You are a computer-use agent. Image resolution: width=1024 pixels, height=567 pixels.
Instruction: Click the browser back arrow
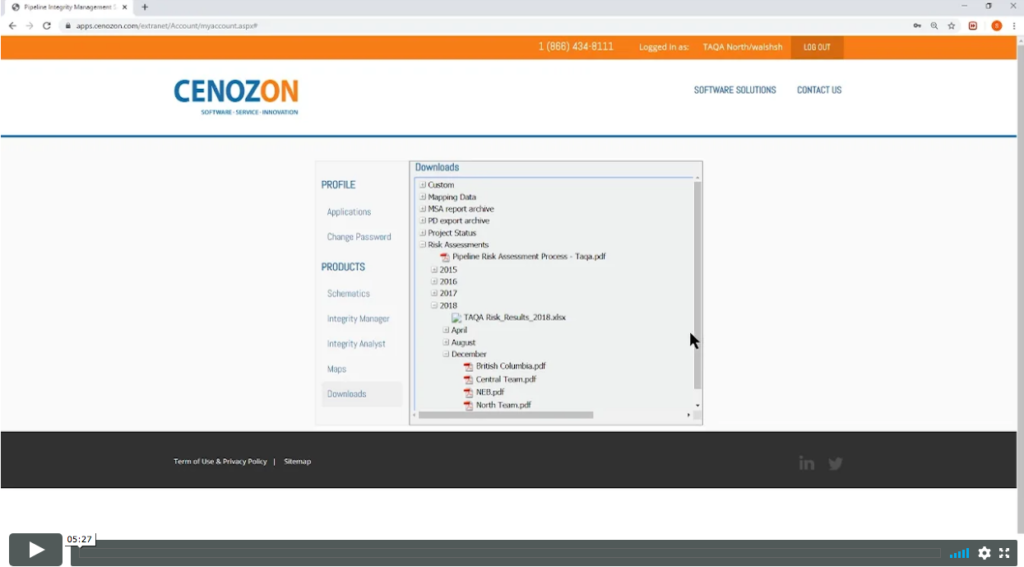point(12,25)
